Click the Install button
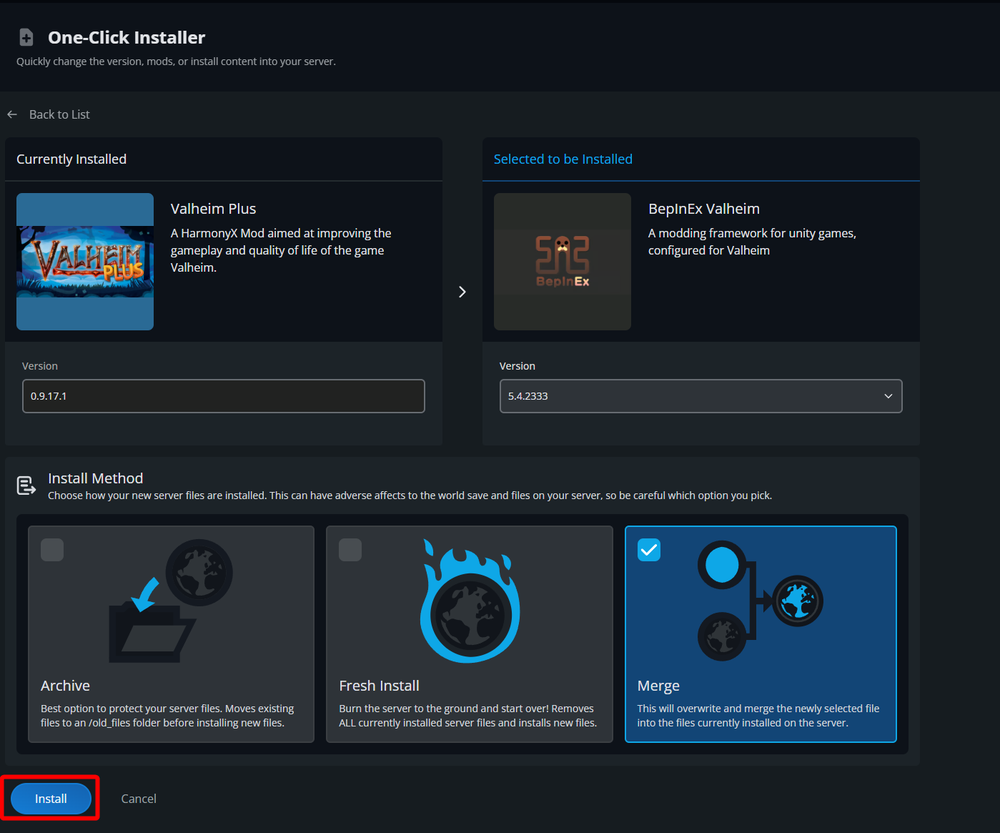The width and height of the screenshot is (1000, 833). tap(51, 799)
